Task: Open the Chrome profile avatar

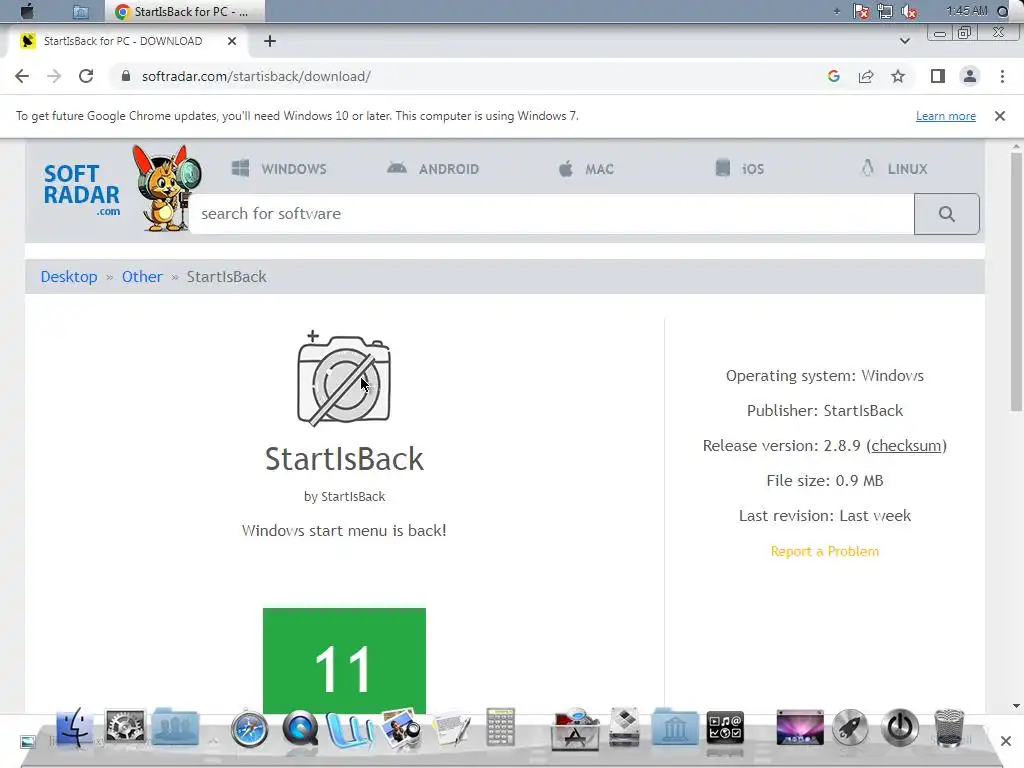Action: 970,76
